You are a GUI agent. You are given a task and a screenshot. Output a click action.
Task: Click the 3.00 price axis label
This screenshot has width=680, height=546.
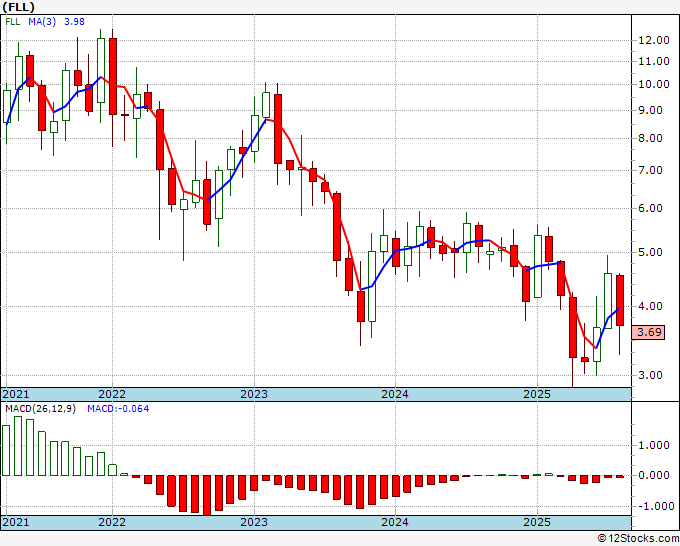[651, 375]
